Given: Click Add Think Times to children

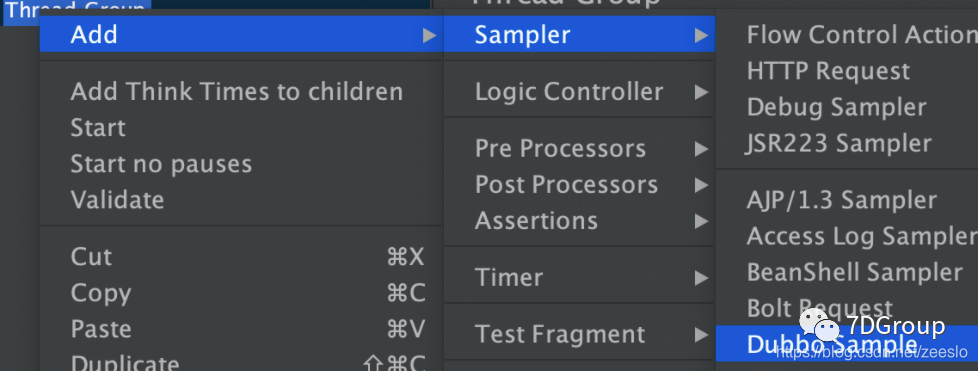Looking at the screenshot, I should pyautogui.click(x=236, y=92).
